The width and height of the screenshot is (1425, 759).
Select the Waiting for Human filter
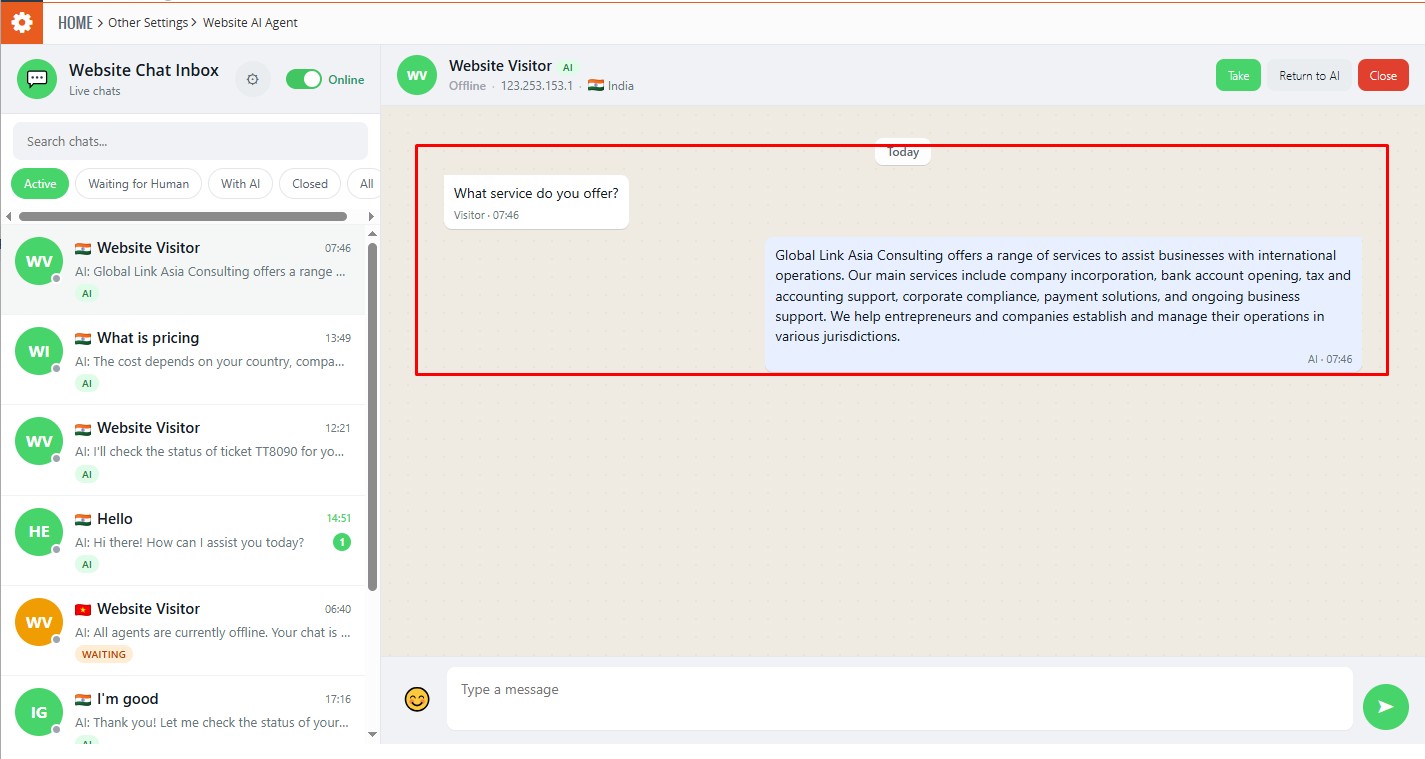(x=139, y=184)
